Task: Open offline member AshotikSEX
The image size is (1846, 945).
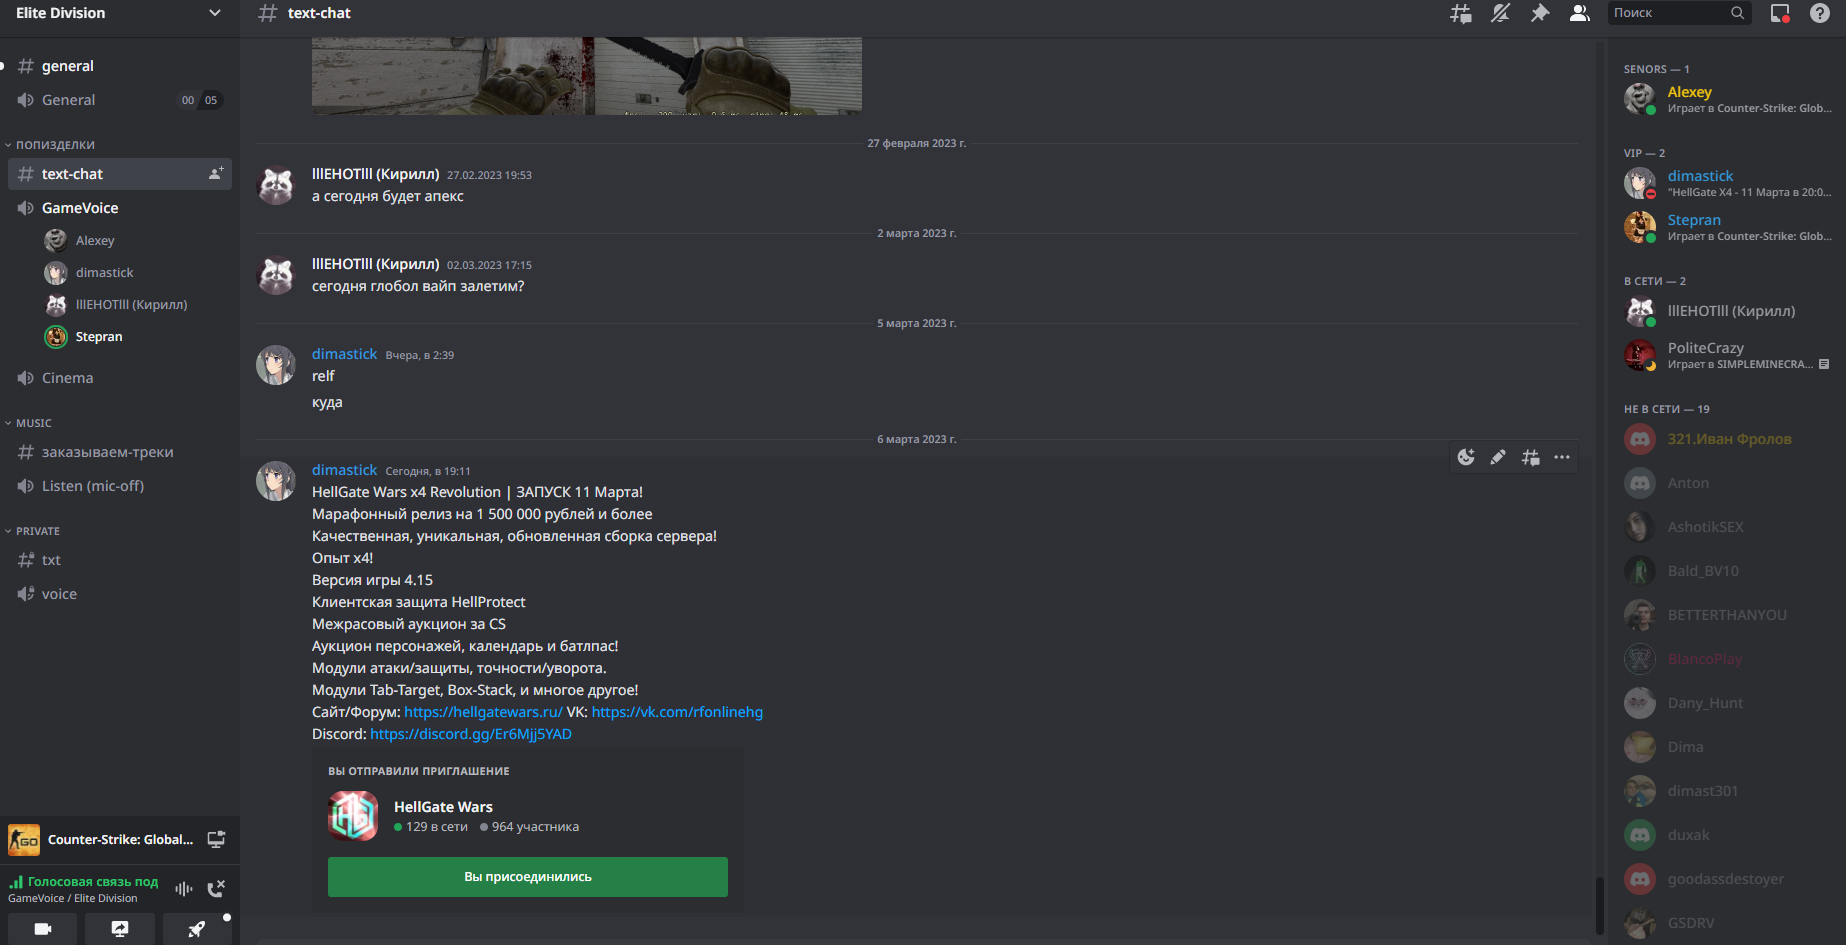Action: 1727,526
